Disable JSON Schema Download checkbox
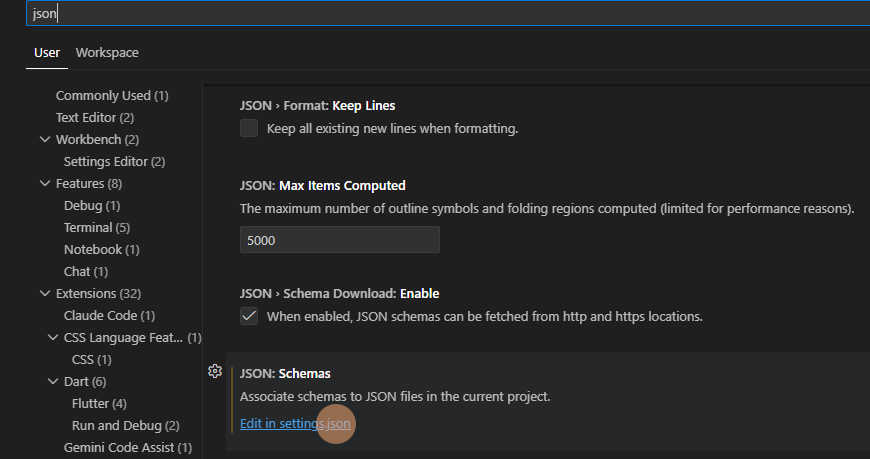 [x=249, y=316]
